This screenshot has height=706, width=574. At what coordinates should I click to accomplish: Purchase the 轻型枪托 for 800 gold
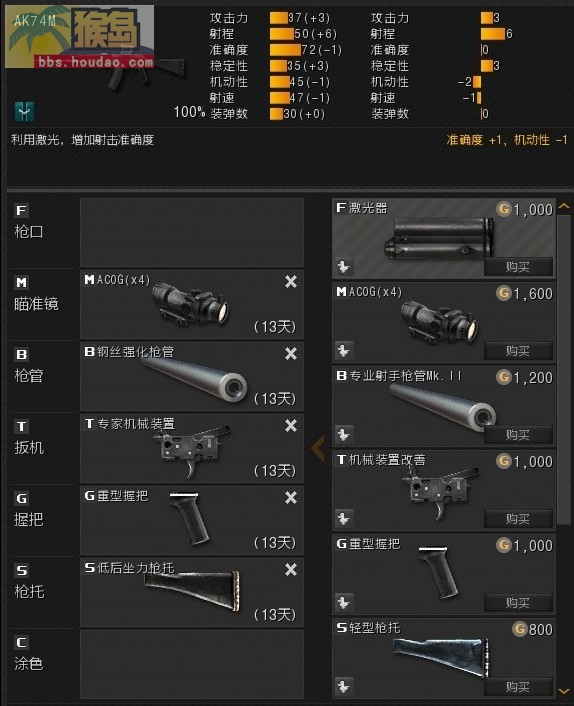[x=518, y=687]
